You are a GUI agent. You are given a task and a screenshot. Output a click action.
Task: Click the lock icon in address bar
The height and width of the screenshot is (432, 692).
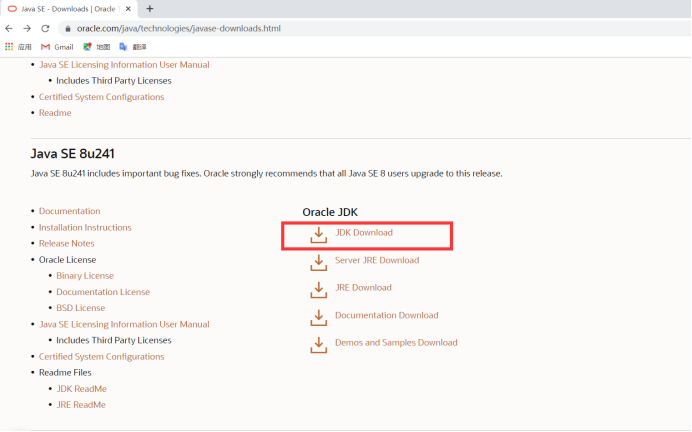(x=68, y=29)
